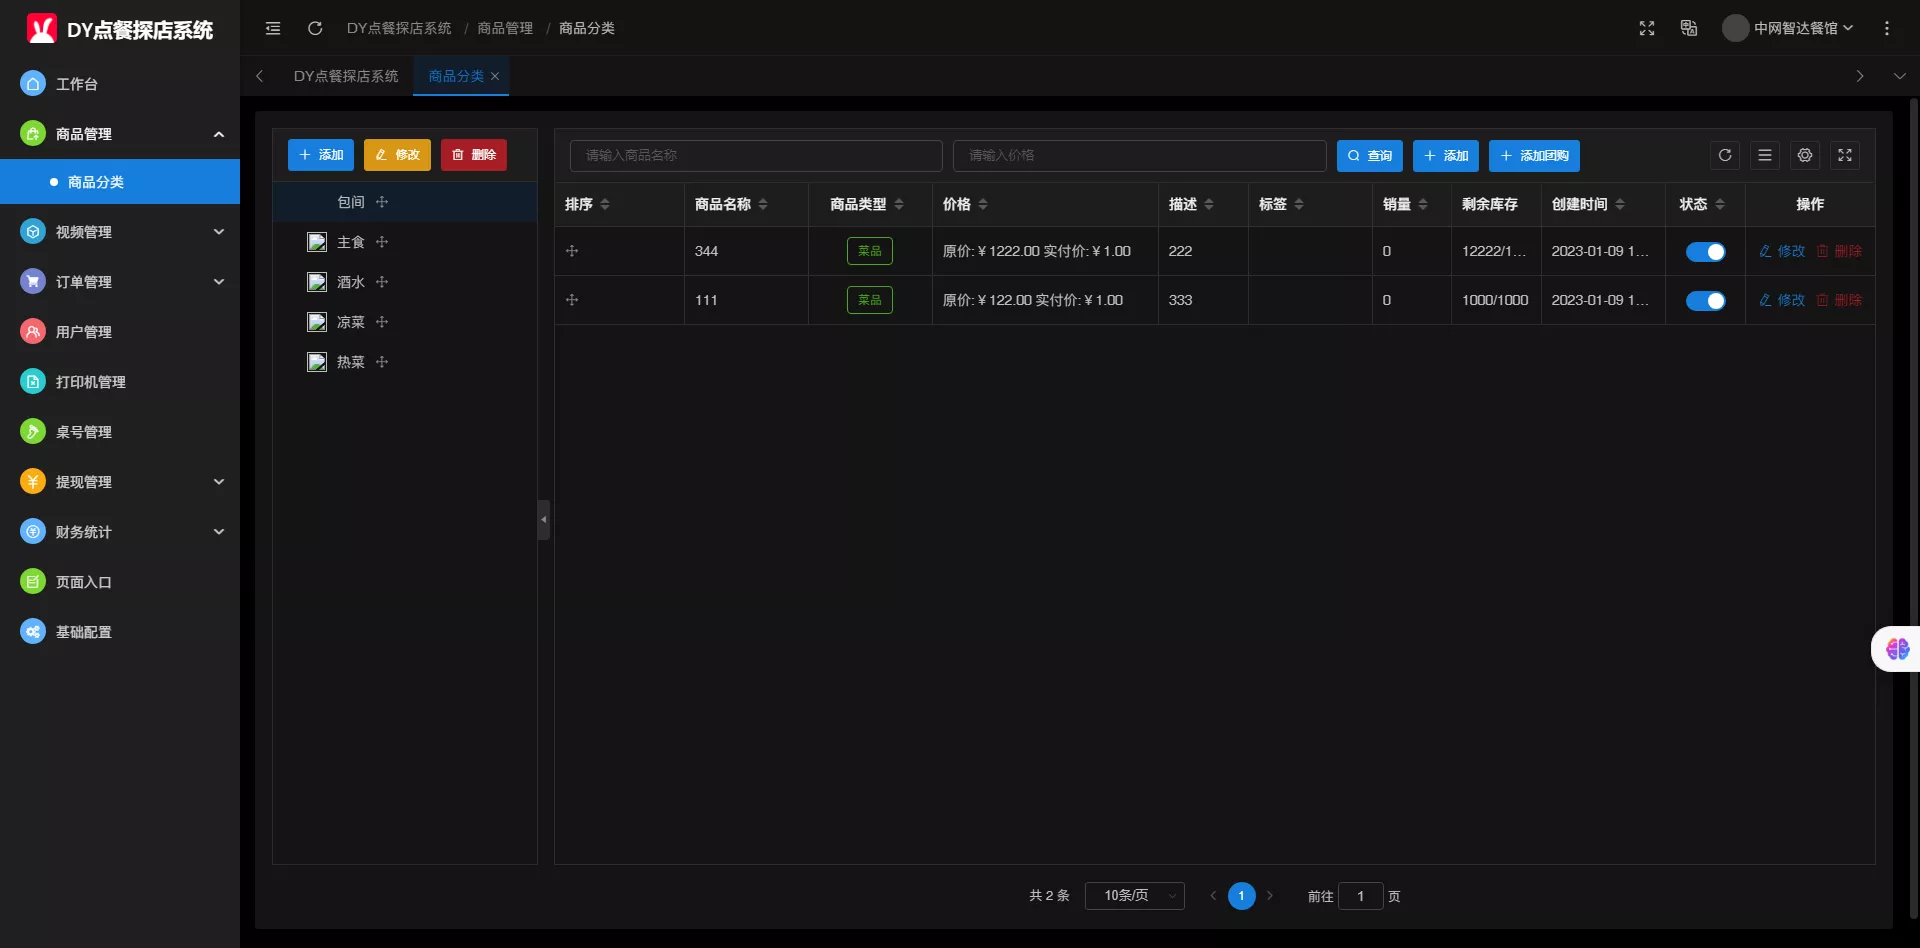Expand the 财务统计 sidebar menu
Image resolution: width=1920 pixels, height=948 pixels.
point(120,532)
